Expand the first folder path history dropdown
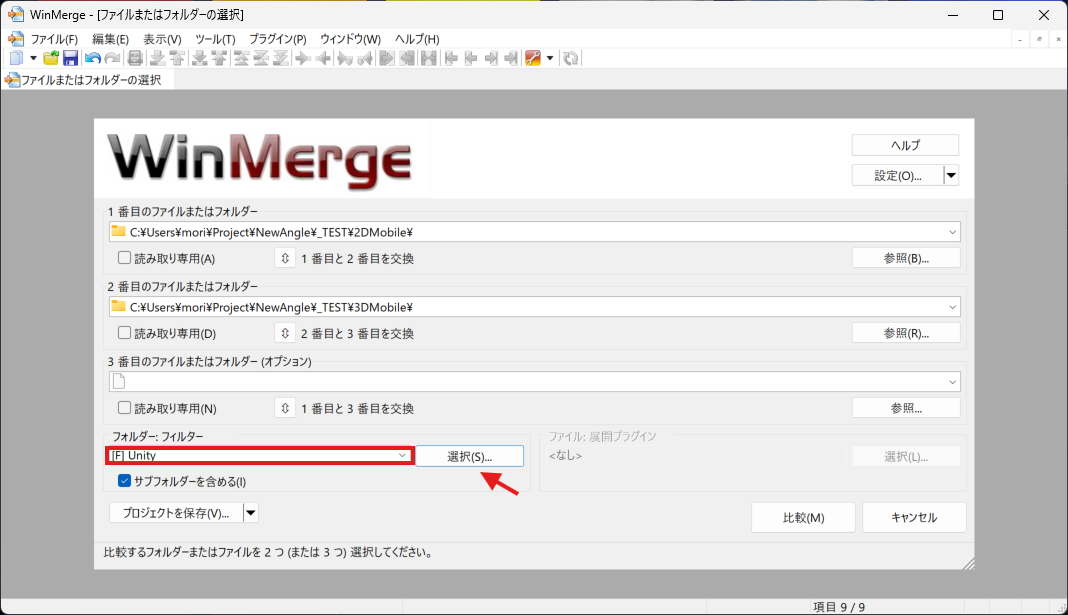 (952, 231)
